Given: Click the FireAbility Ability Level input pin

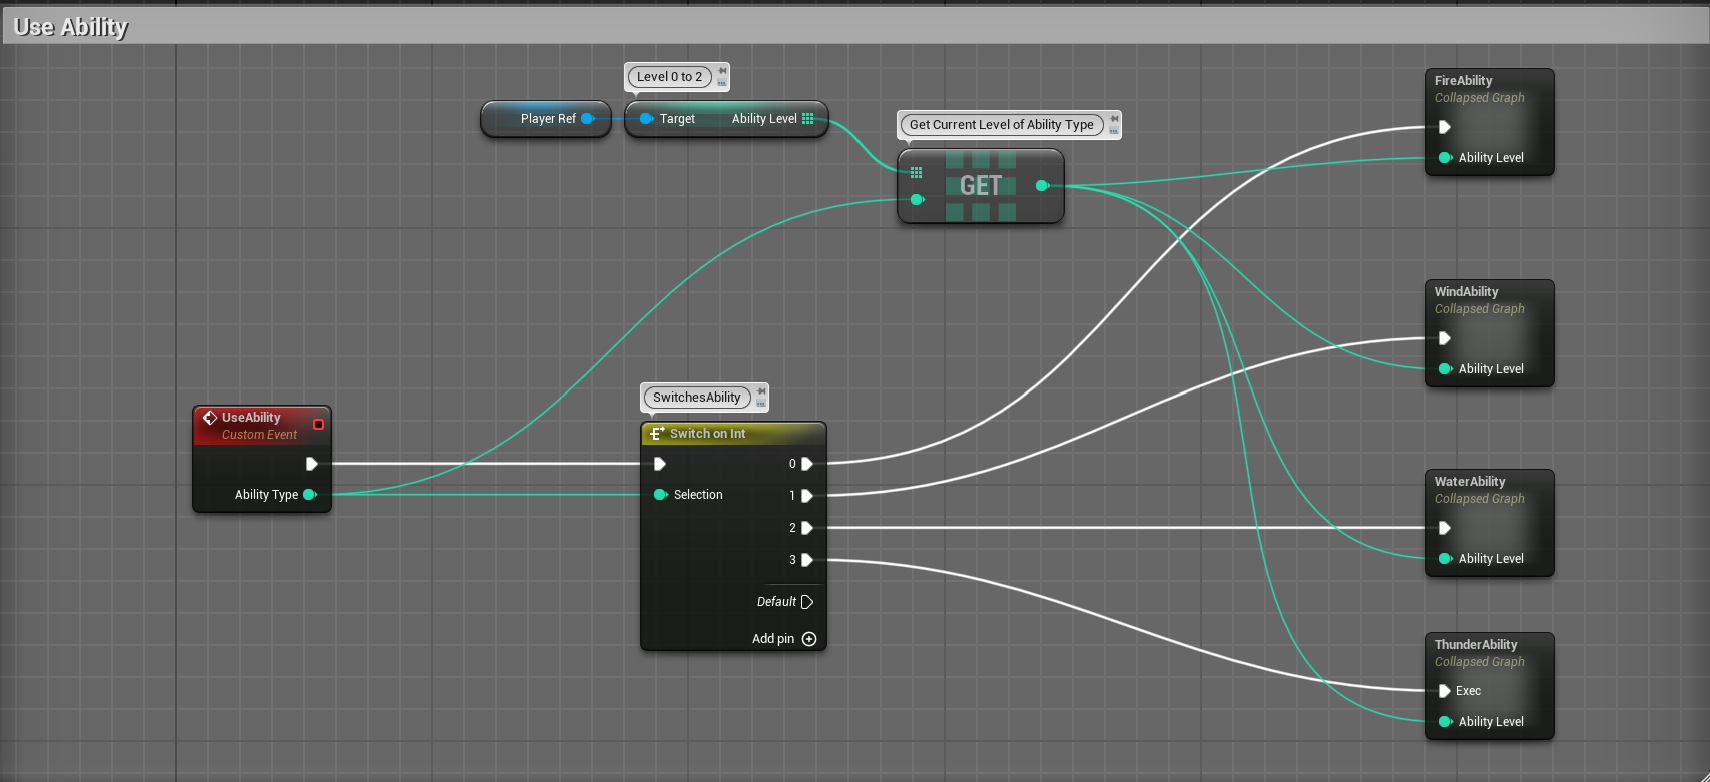Looking at the screenshot, I should [x=1445, y=158].
